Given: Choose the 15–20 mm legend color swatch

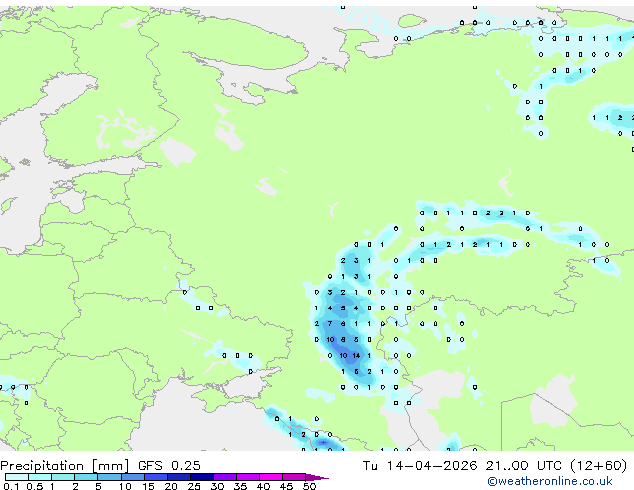Looking at the screenshot, I should coord(156,477).
